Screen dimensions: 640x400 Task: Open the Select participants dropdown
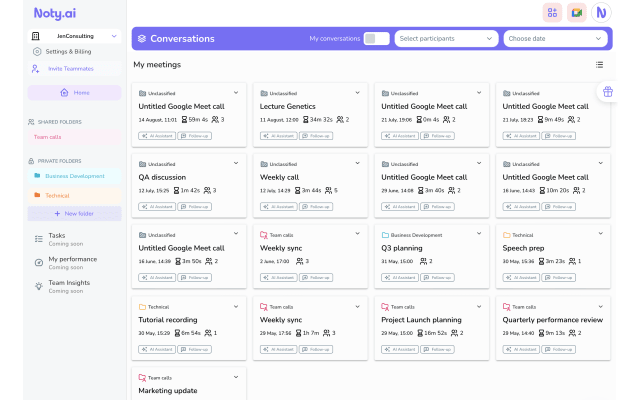(x=446, y=38)
